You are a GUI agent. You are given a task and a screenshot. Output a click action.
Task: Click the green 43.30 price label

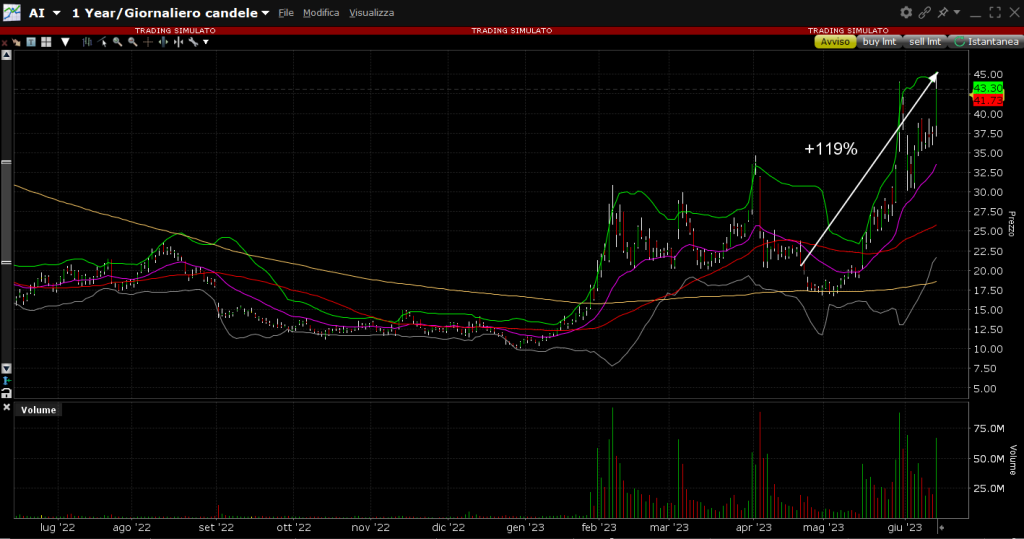pos(987,88)
